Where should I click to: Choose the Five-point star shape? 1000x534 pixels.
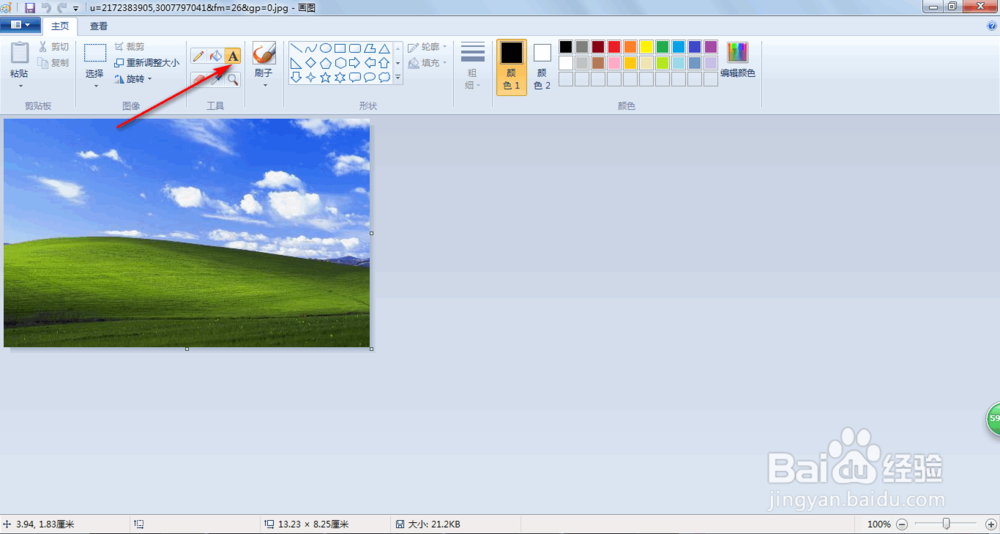pos(325,77)
